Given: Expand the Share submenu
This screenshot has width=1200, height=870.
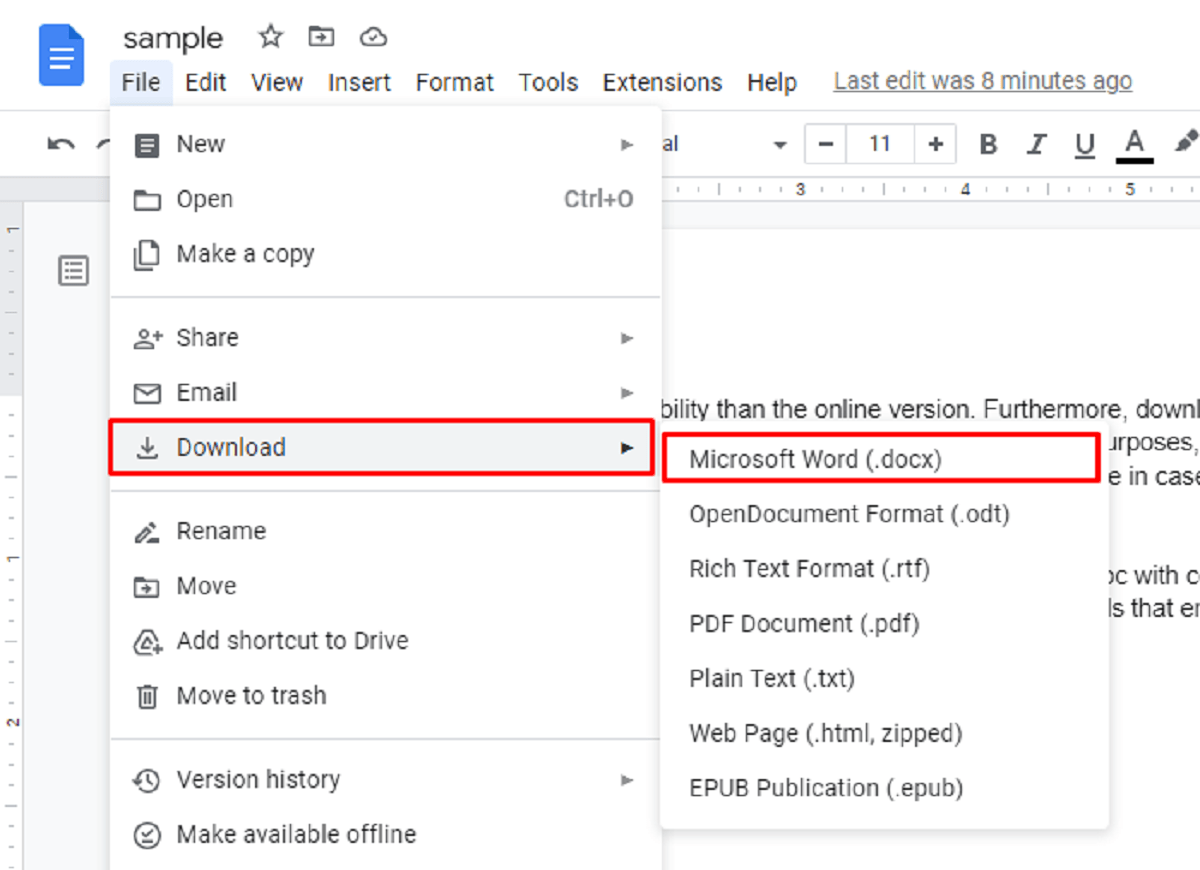Looking at the screenshot, I should [627, 338].
